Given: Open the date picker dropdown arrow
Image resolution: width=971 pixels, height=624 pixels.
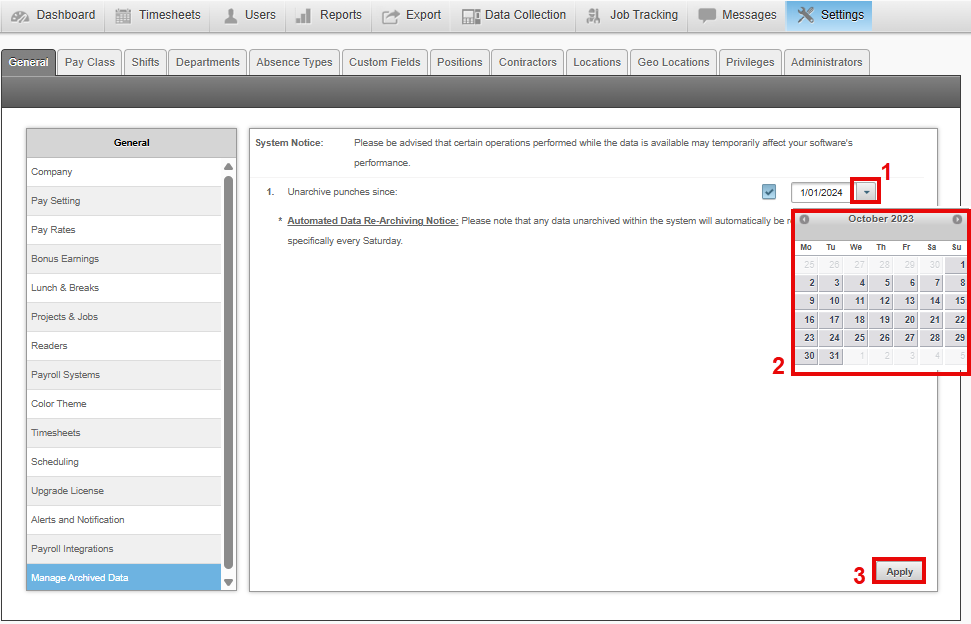Looking at the screenshot, I should click(x=867, y=192).
